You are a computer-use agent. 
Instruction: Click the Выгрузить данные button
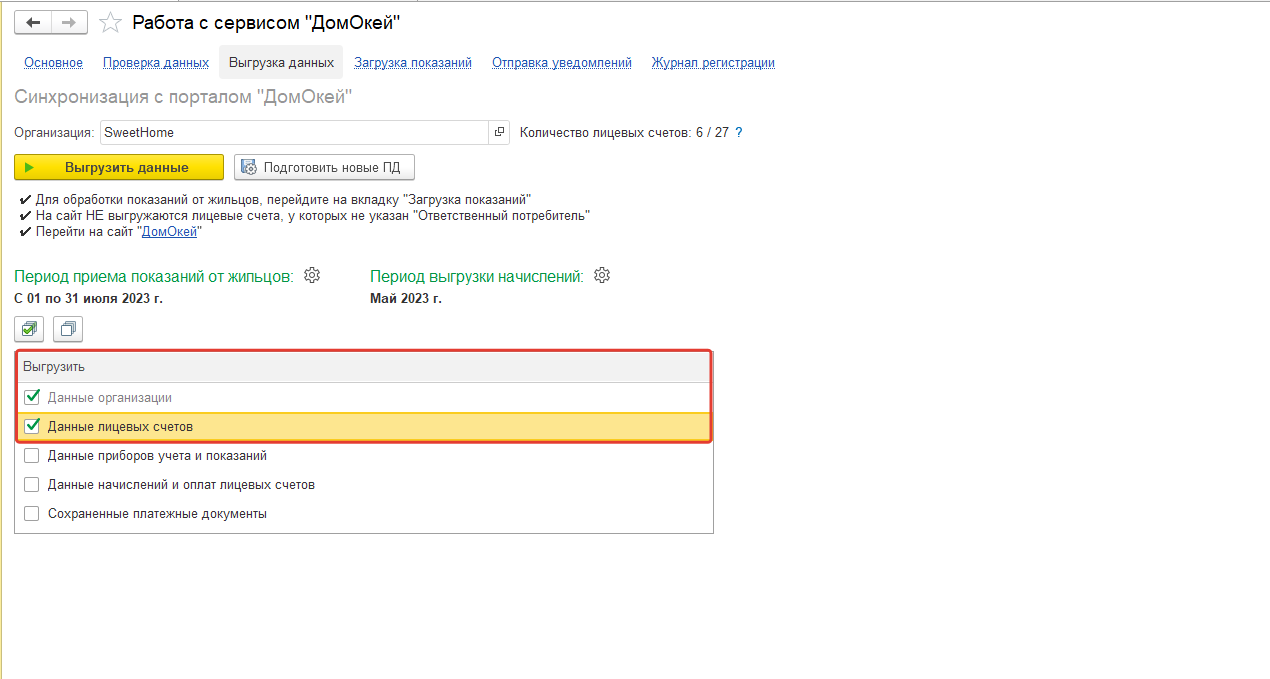click(119, 167)
